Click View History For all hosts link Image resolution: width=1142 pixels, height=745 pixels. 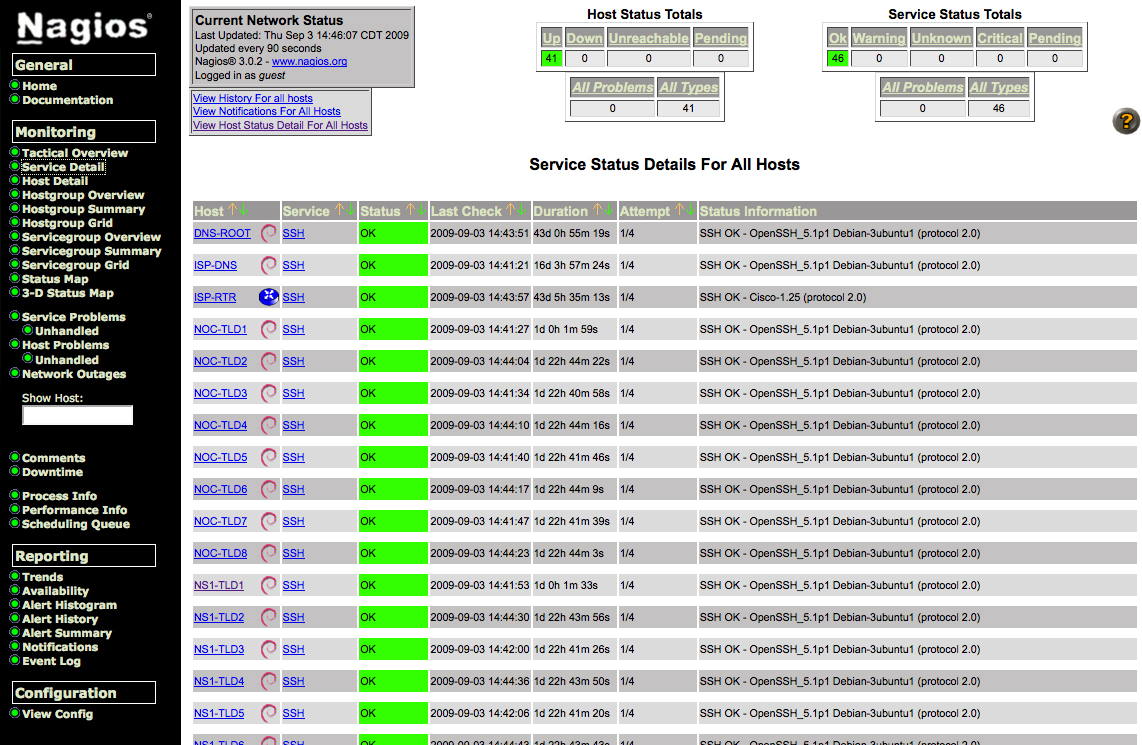tap(252, 98)
